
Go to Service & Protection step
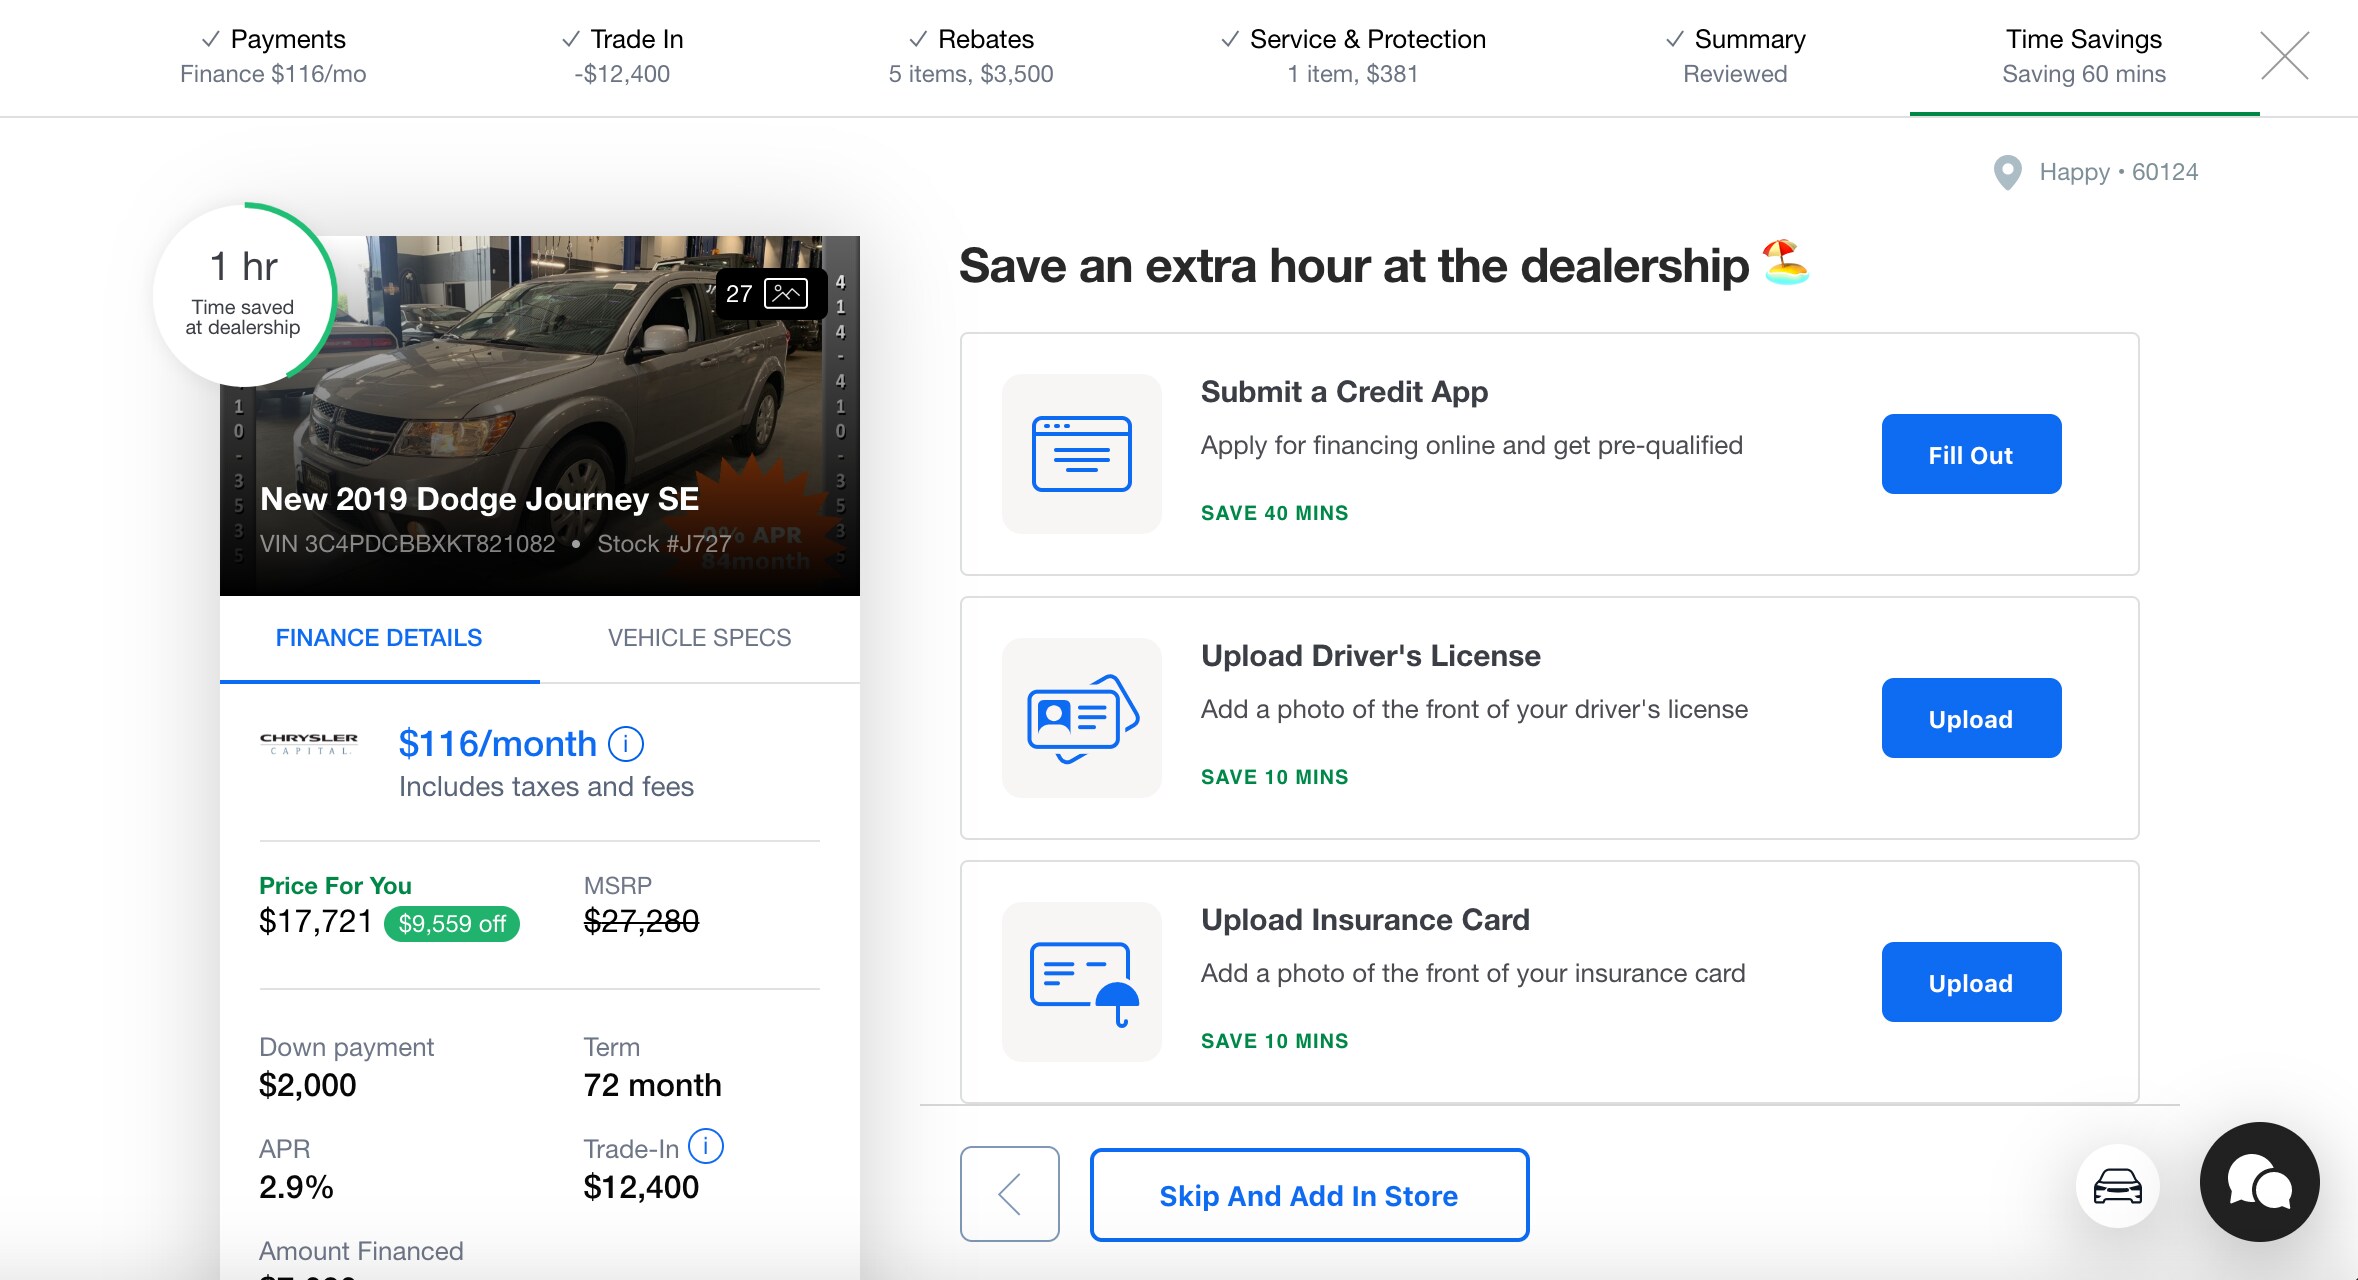1353,56
